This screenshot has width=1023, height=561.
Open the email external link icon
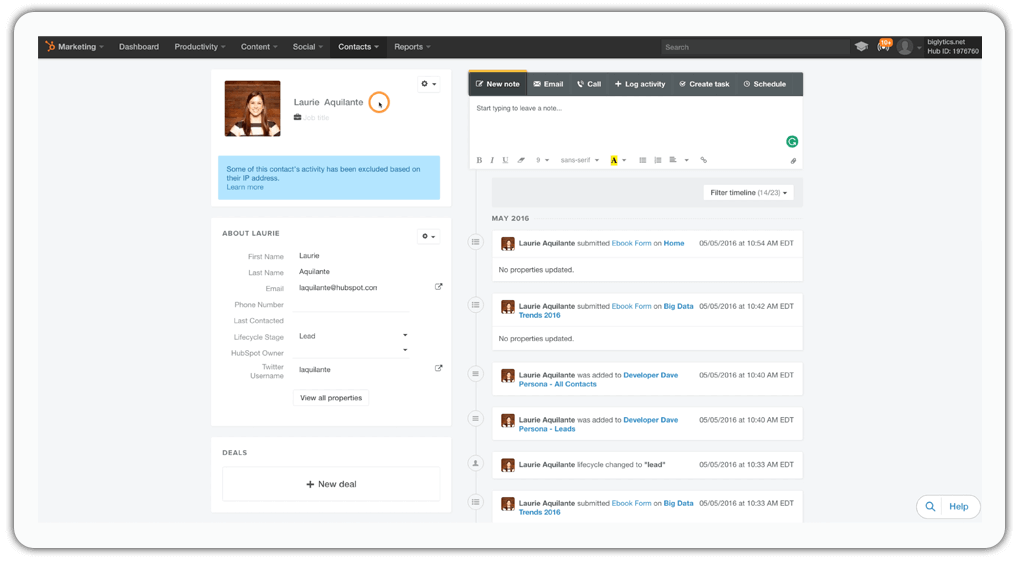point(438,286)
